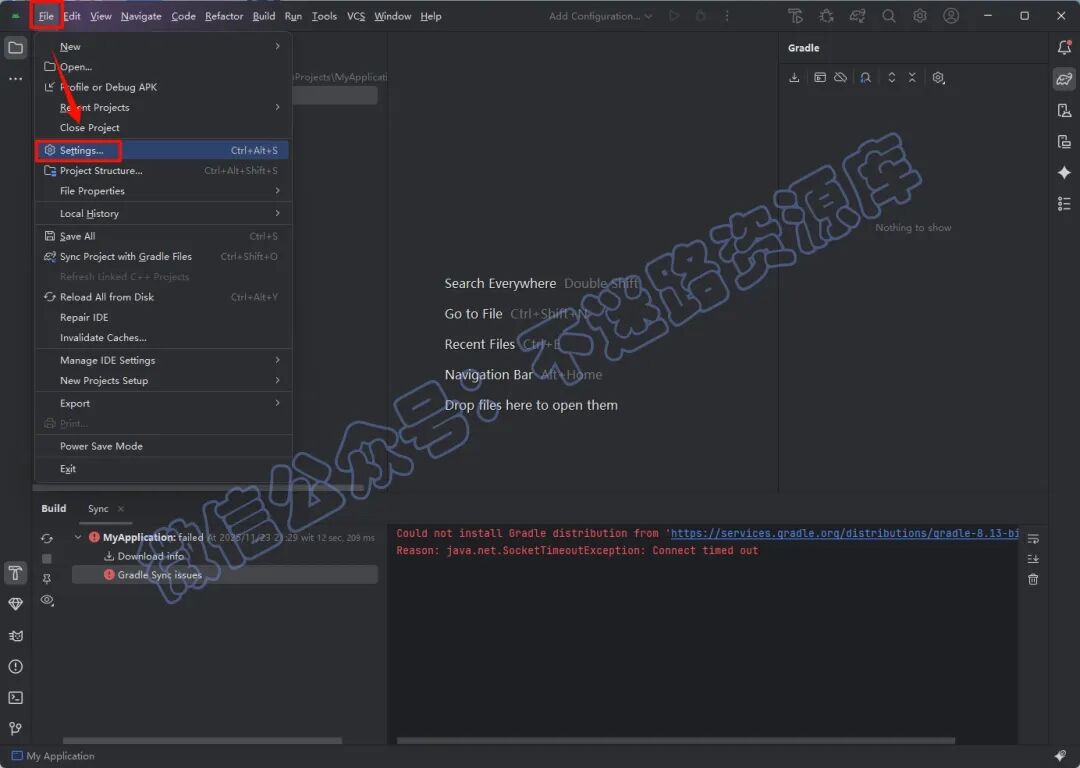Expand the Local History submenu arrow
Image resolution: width=1080 pixels, height=768 pixels.
pyautogui.click(x=278, y=214)
